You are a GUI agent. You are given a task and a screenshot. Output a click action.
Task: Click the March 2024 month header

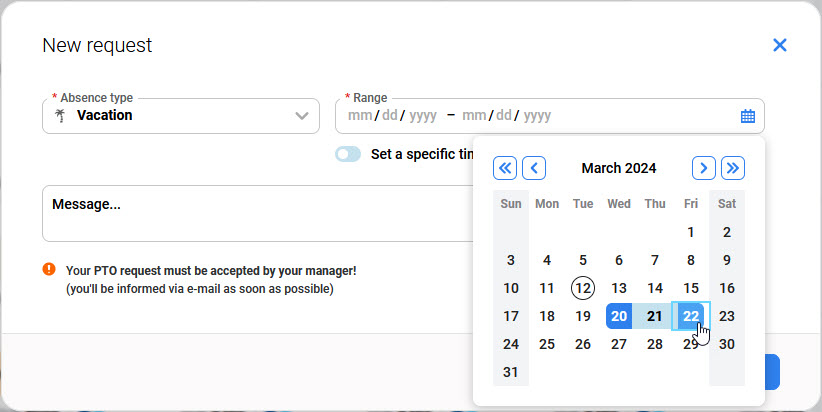pos(619,168)
